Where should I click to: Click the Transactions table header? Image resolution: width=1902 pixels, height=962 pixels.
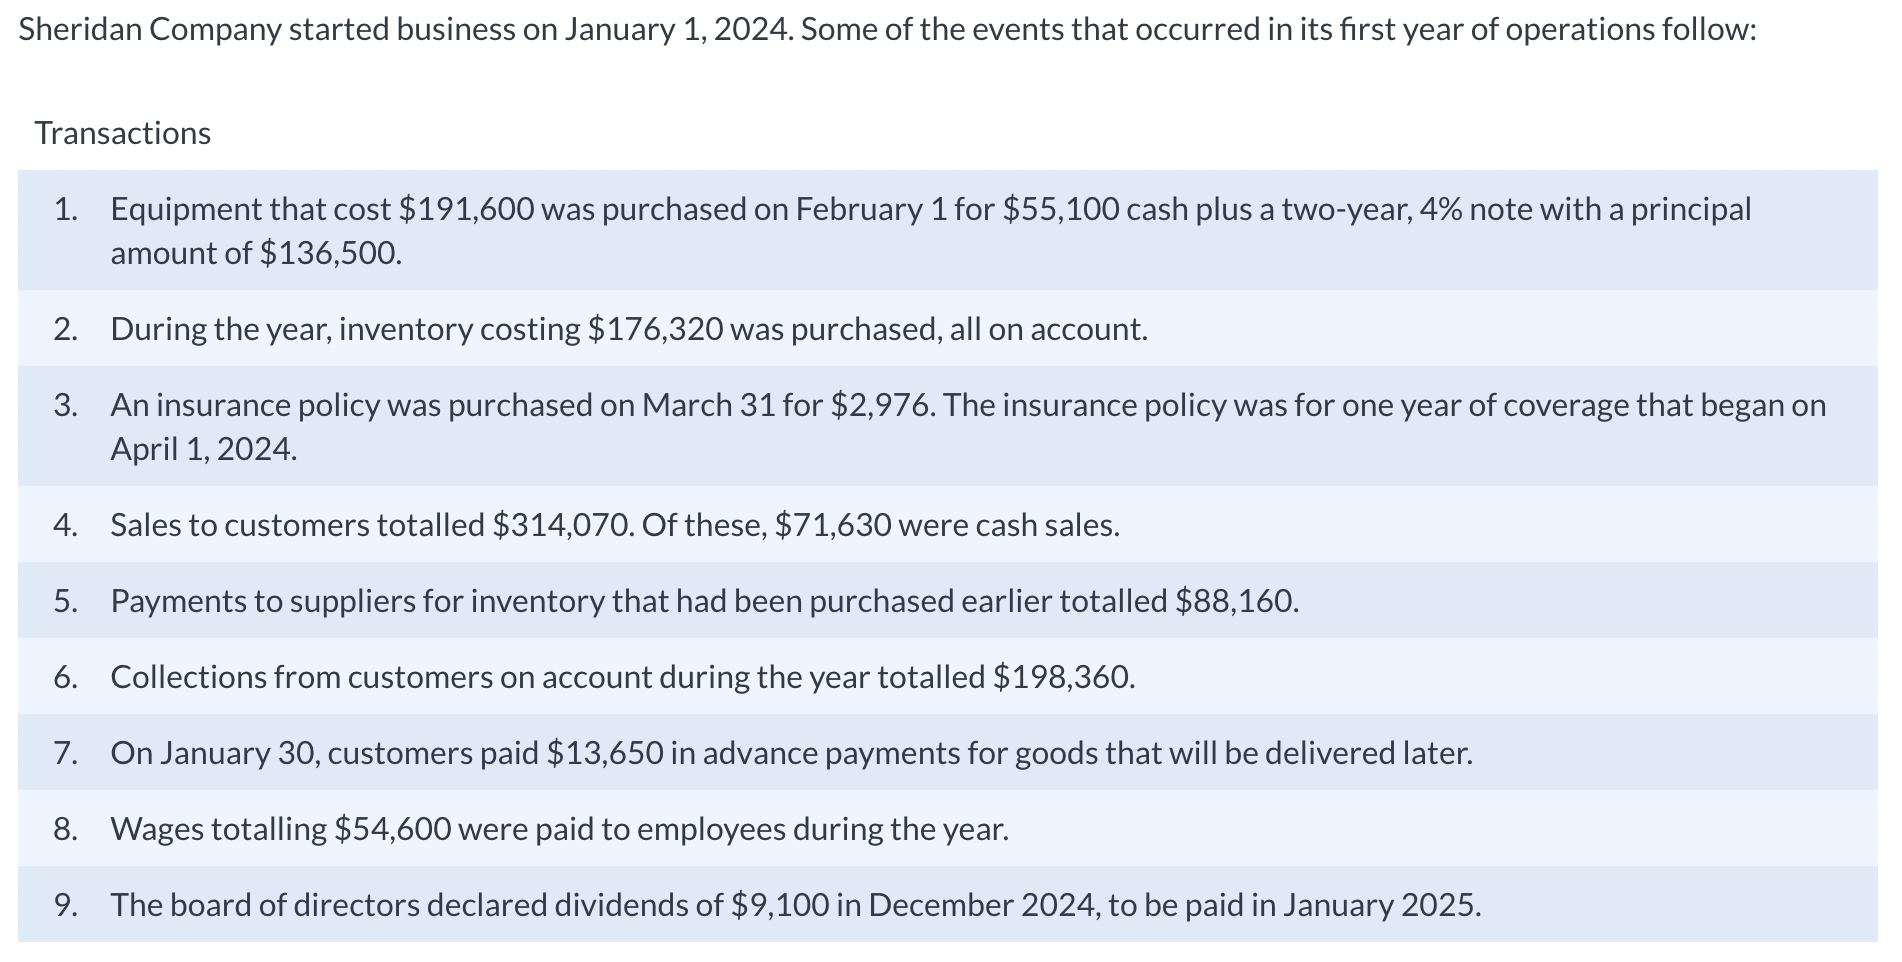[x=122, y=133]
